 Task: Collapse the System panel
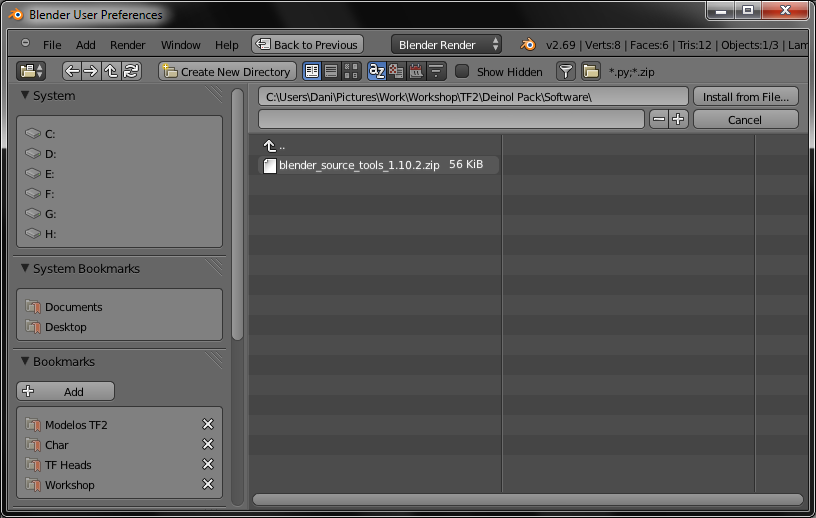coord(25,96)
